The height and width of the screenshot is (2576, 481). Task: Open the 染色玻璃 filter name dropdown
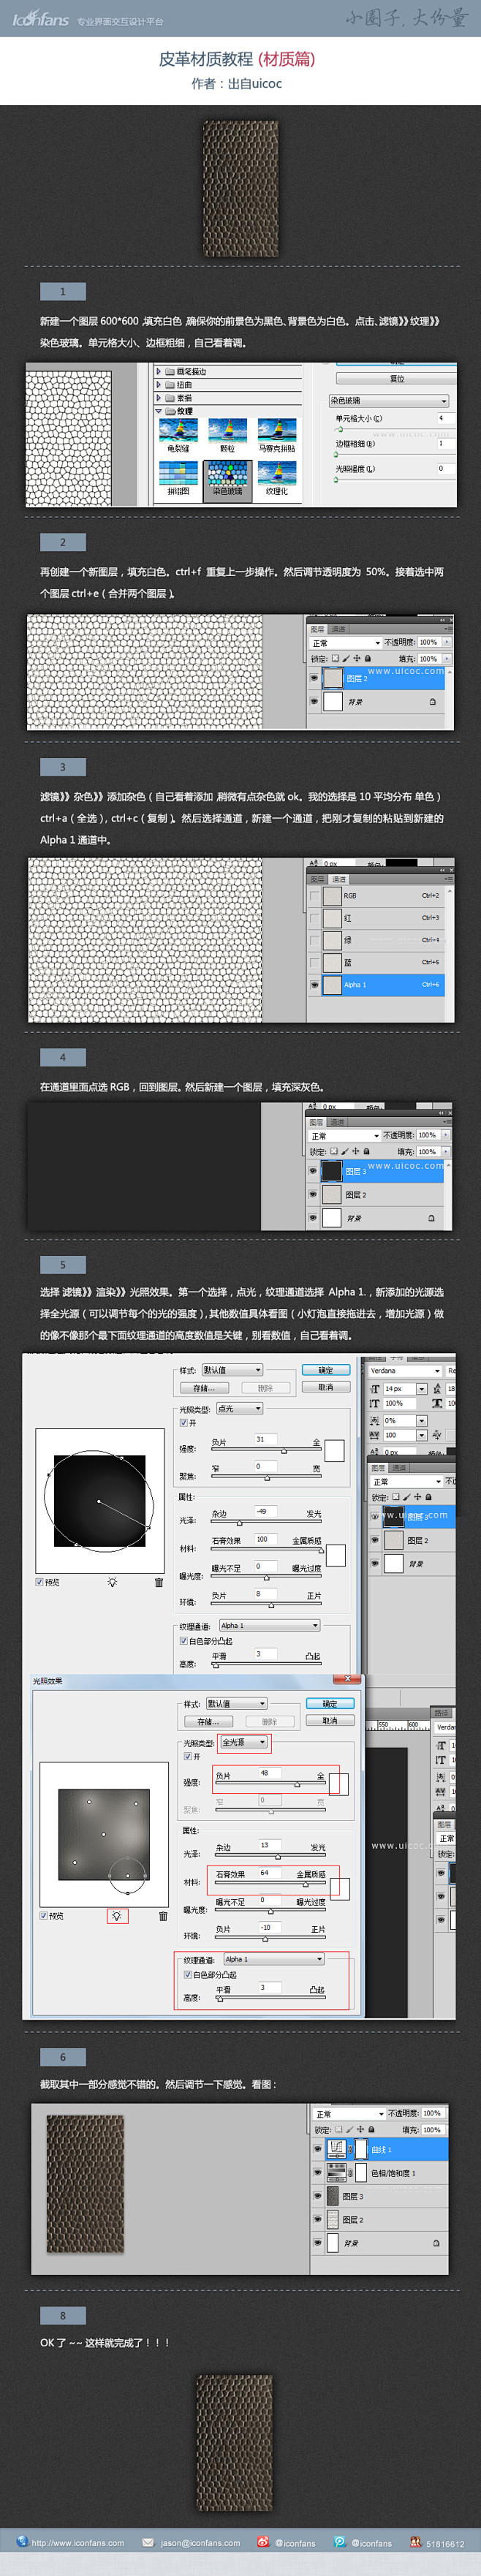389,400
